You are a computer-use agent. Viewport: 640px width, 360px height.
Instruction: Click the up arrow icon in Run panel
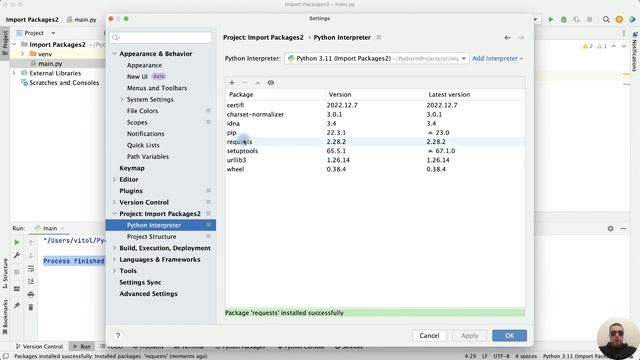(x=31, y=242)
